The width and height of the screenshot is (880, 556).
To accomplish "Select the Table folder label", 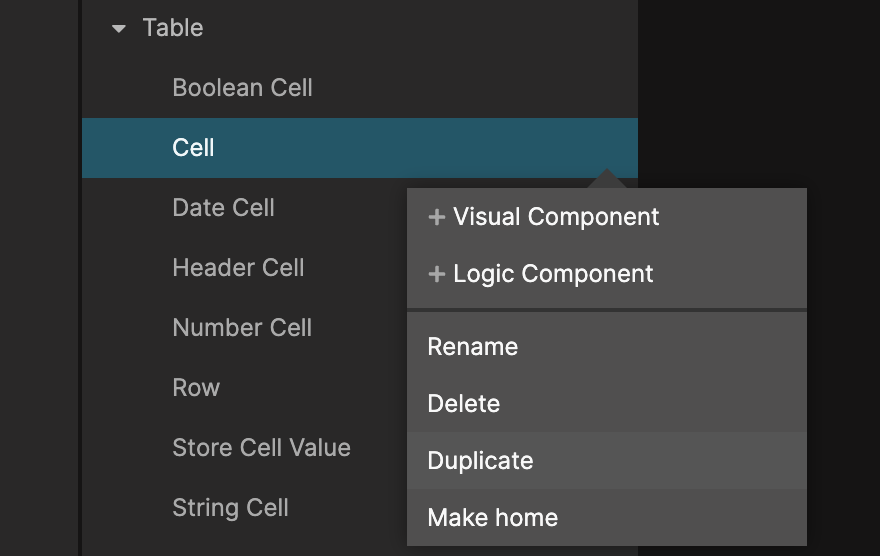I will (x=173, y=28).
